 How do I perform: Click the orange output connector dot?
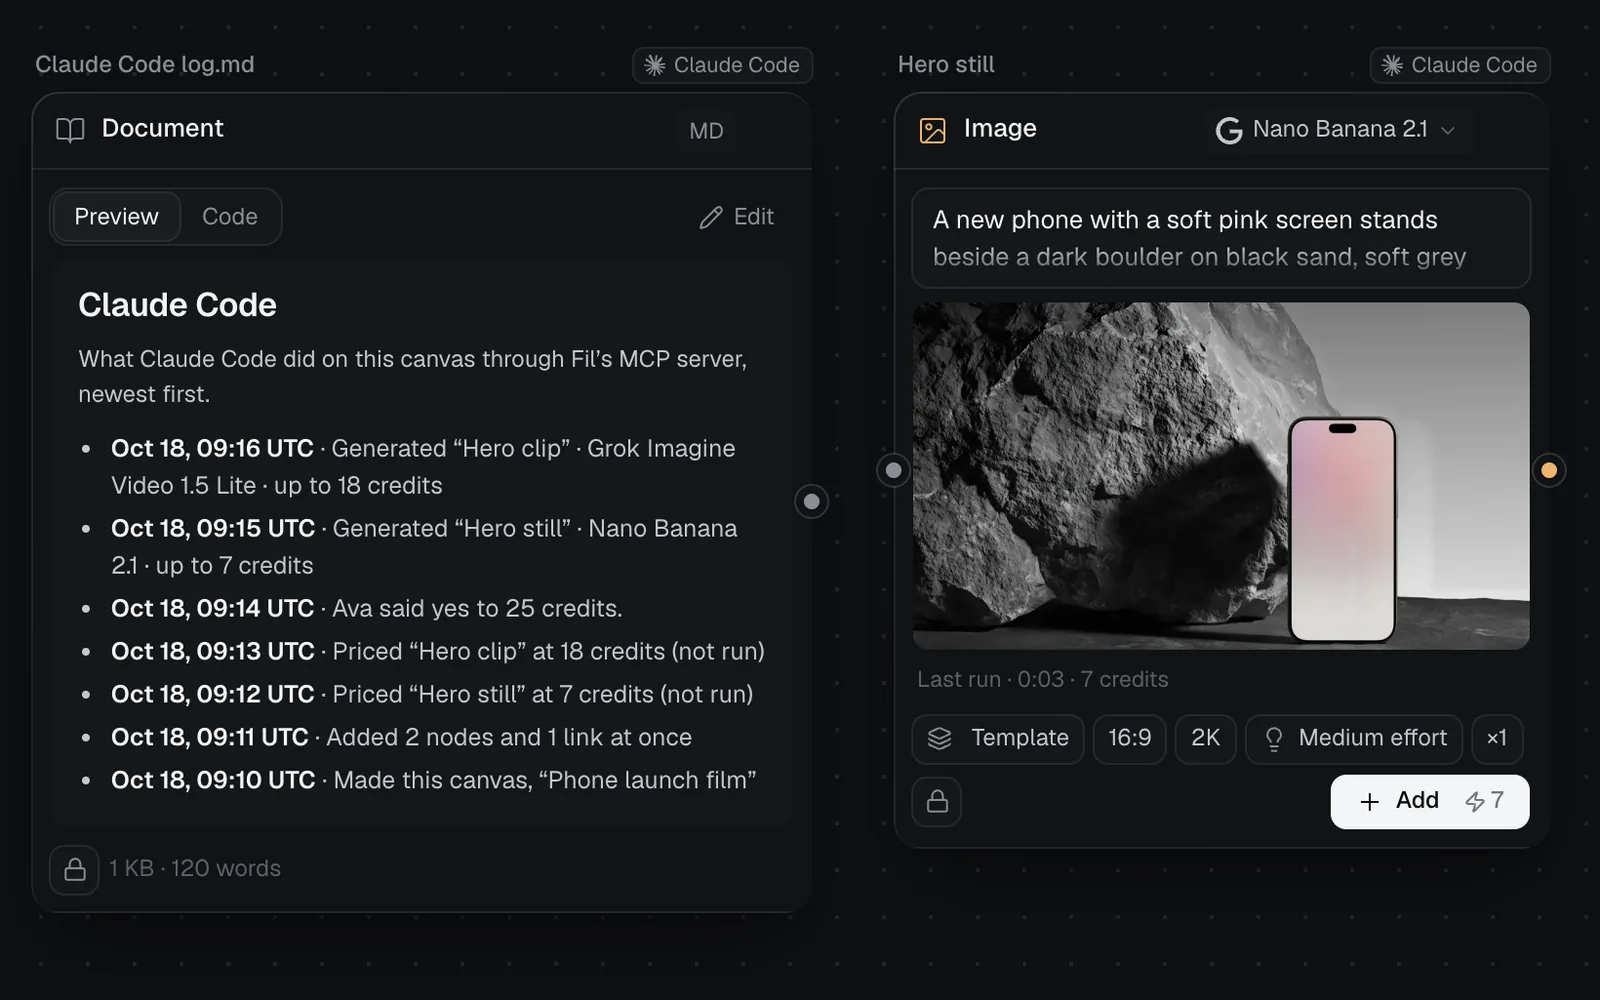click(1549, 470)
